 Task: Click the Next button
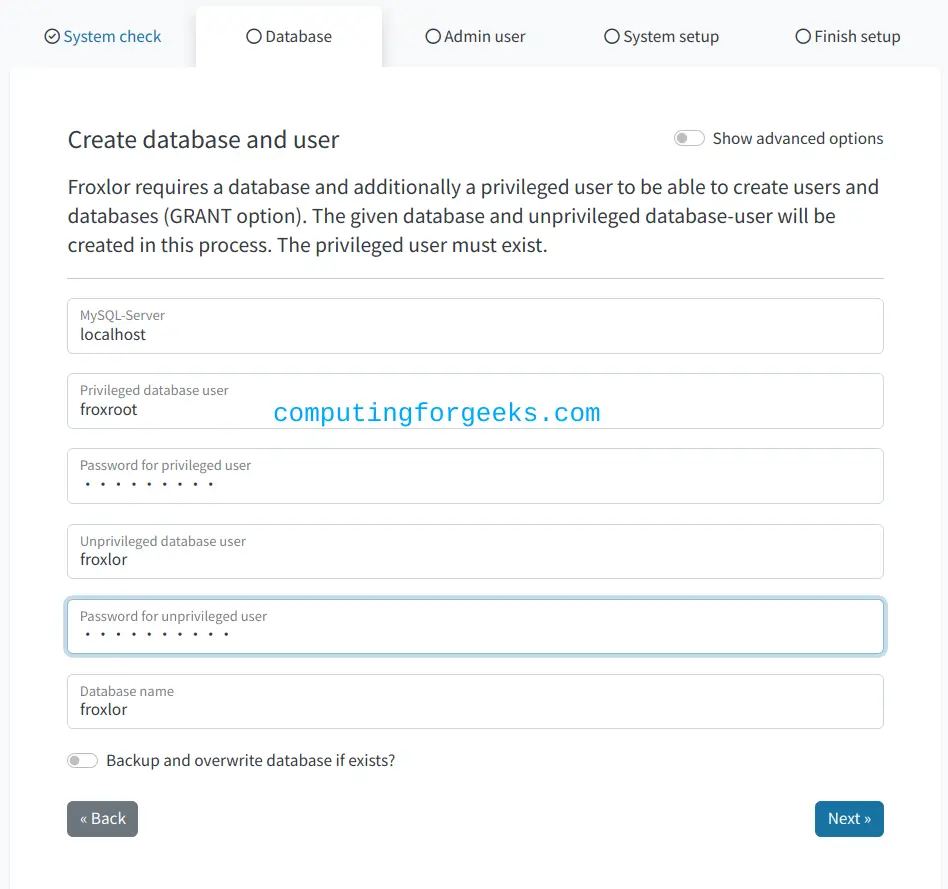point(849,819)
